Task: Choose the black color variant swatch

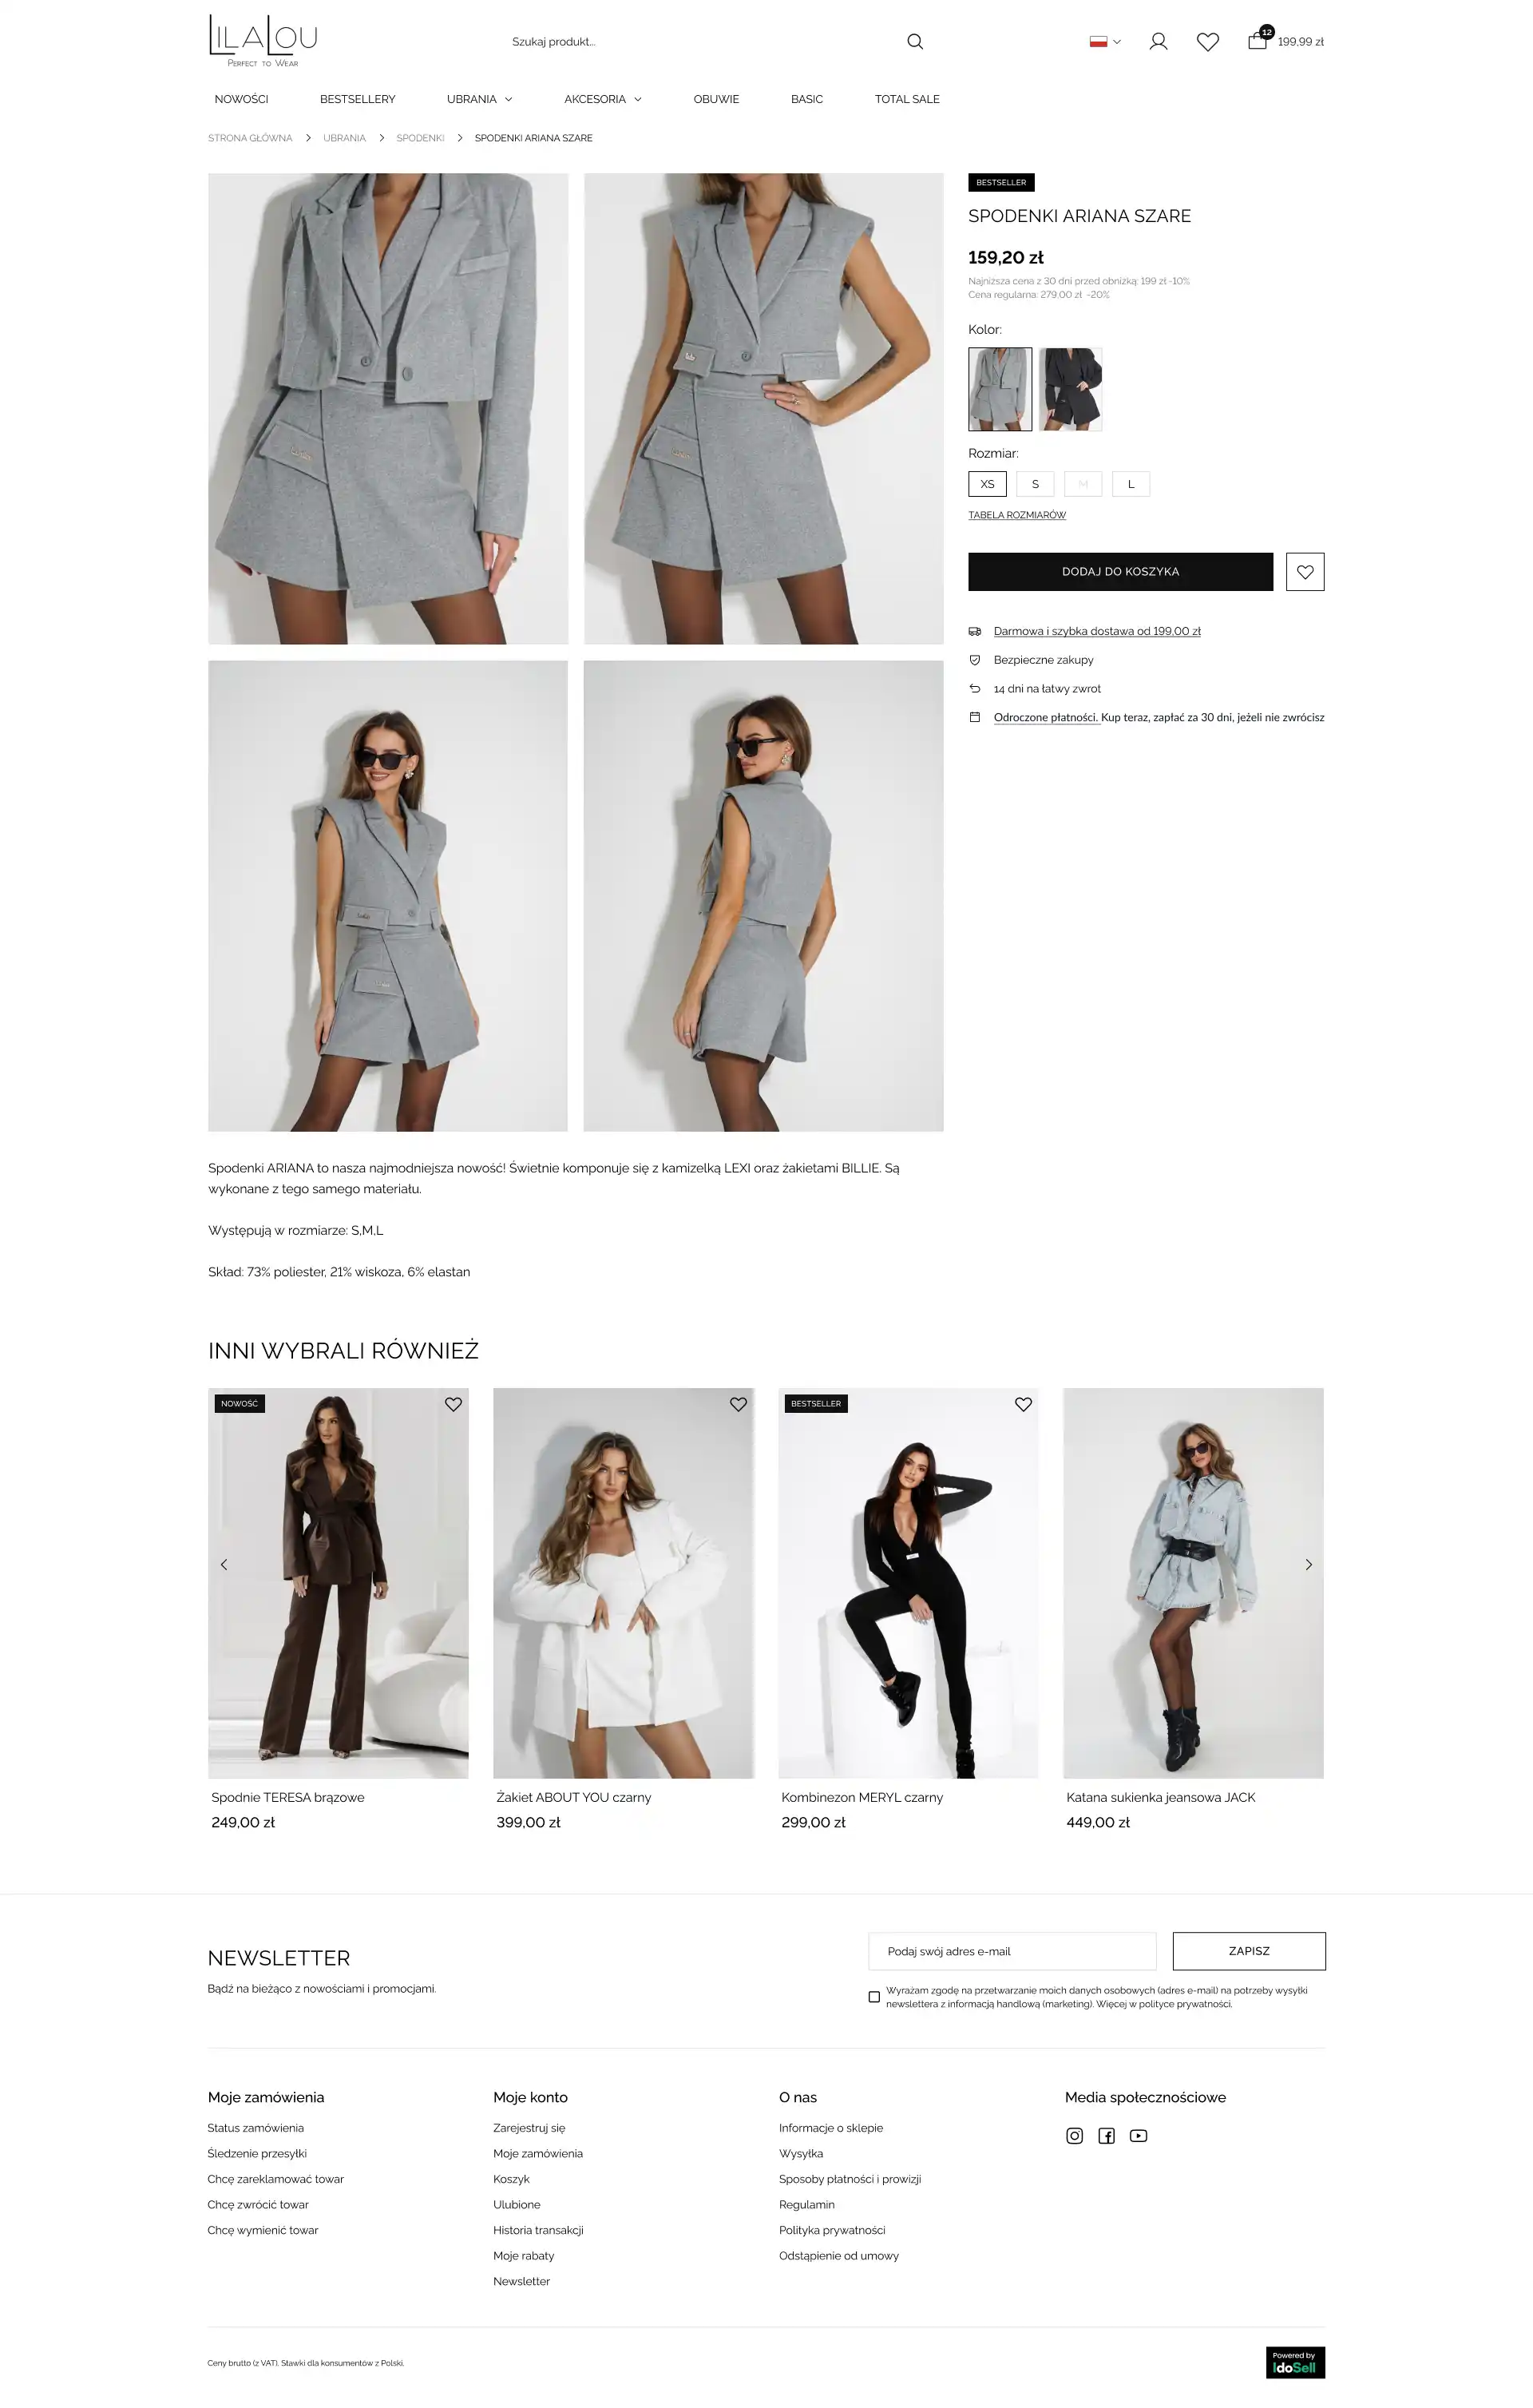Action: pyautogui.click(x=1070, y=389)
